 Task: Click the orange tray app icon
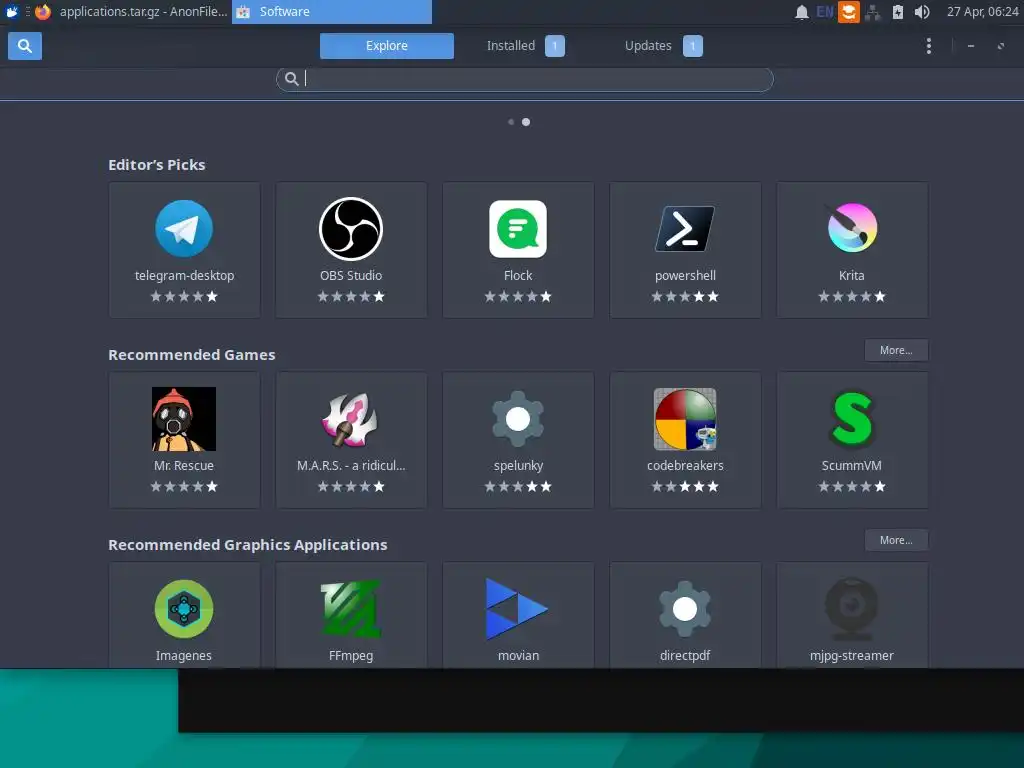coord(848,12)
